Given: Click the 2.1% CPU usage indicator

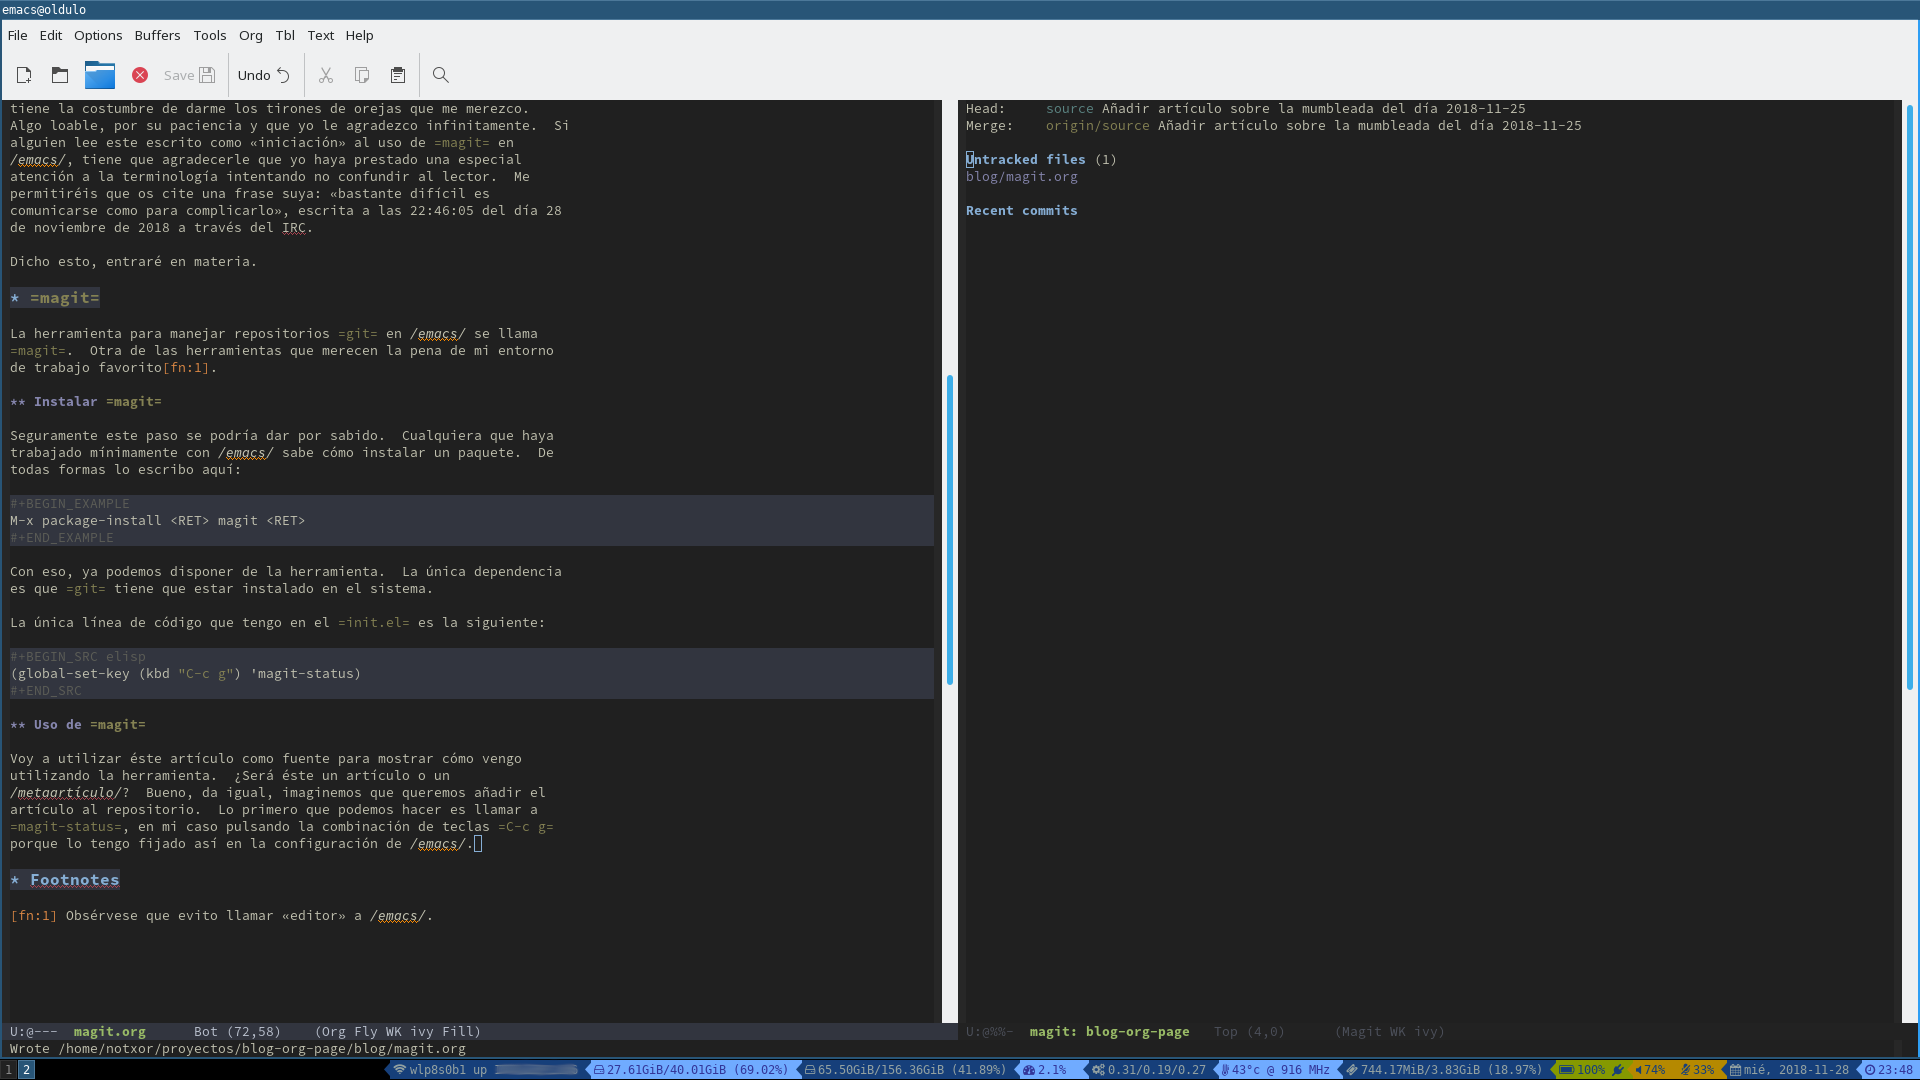Looking at the screenshot, I should 1045,1070.
